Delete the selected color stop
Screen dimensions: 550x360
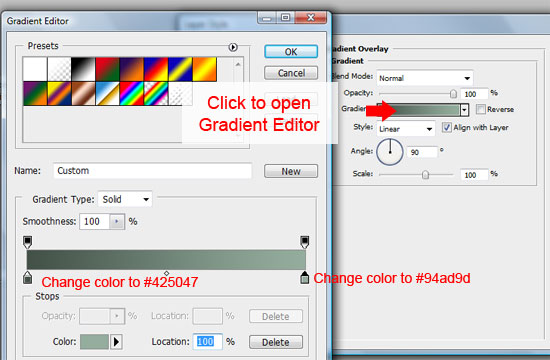click(x=276, y=342)
